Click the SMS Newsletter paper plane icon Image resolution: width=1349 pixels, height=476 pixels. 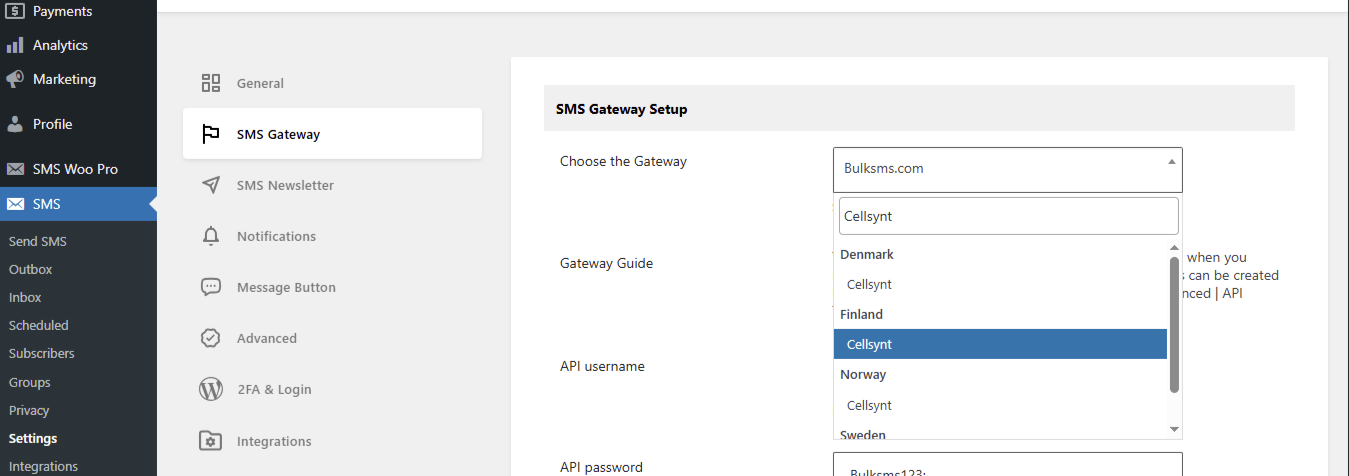coord(211,185)
